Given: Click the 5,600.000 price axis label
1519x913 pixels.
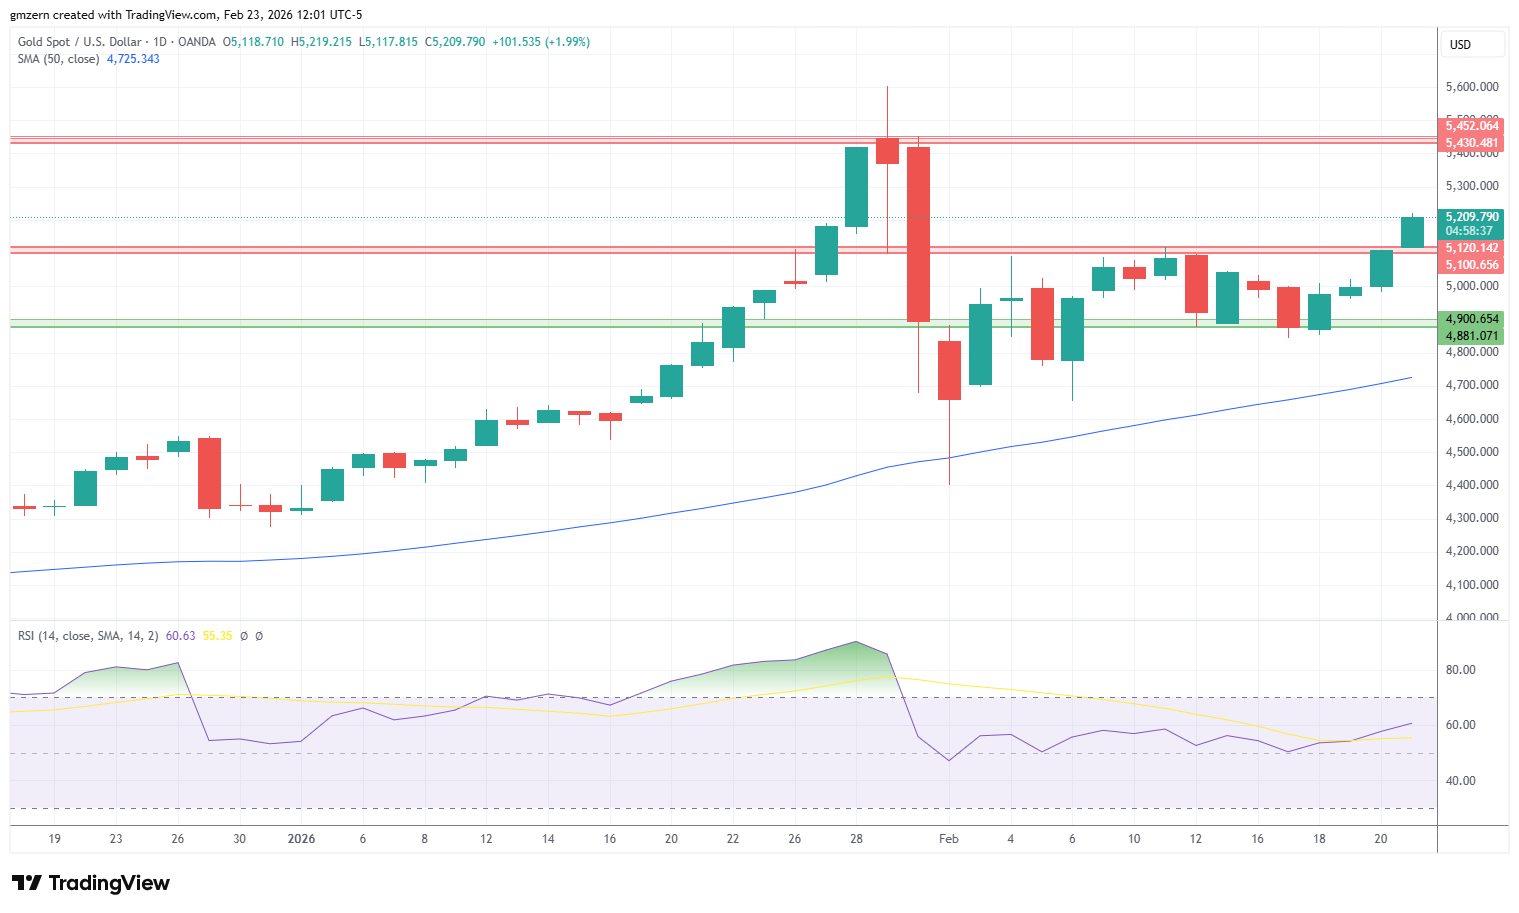Looking at the screenshot, I should [1472, 87].
